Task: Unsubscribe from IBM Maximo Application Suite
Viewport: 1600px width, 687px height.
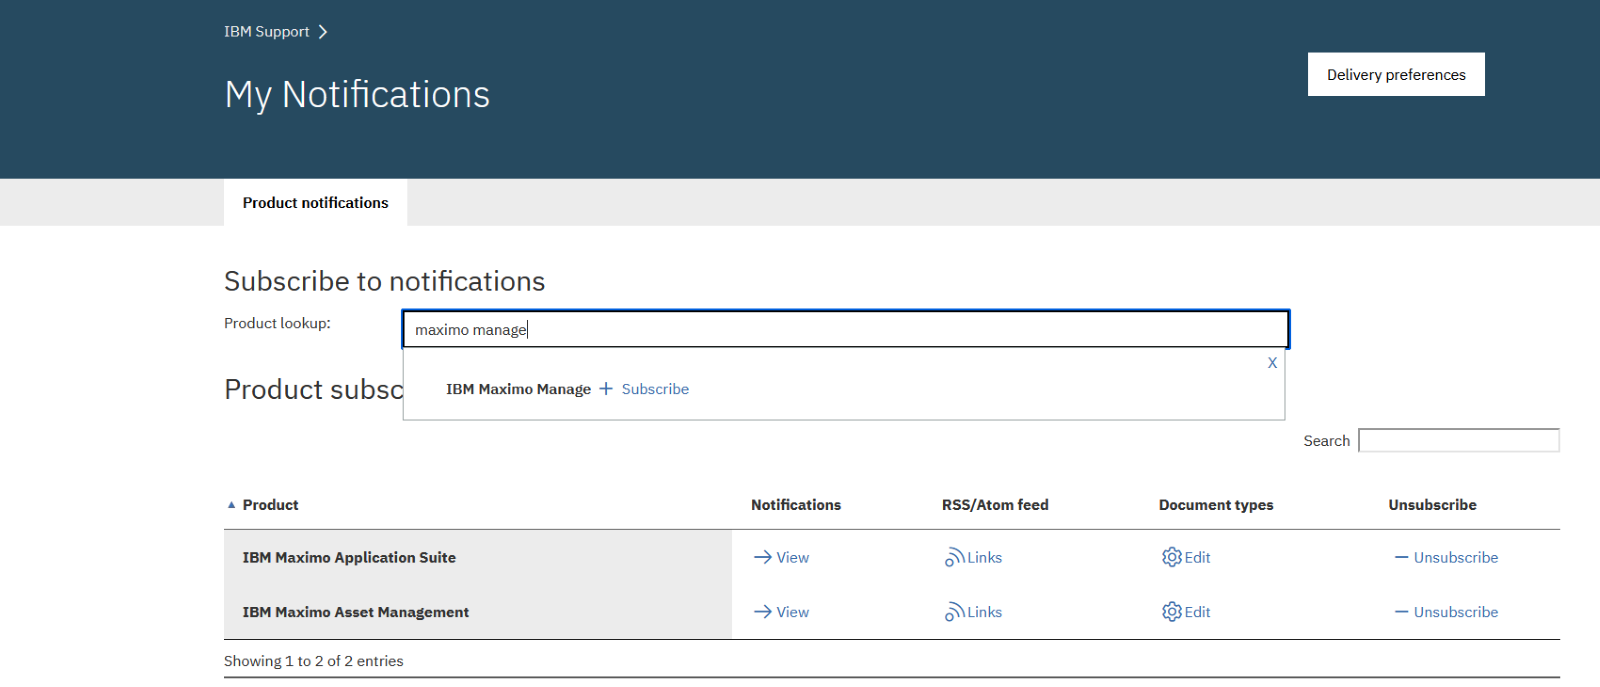Action: pyautogui.click(x=1455, y=558)
